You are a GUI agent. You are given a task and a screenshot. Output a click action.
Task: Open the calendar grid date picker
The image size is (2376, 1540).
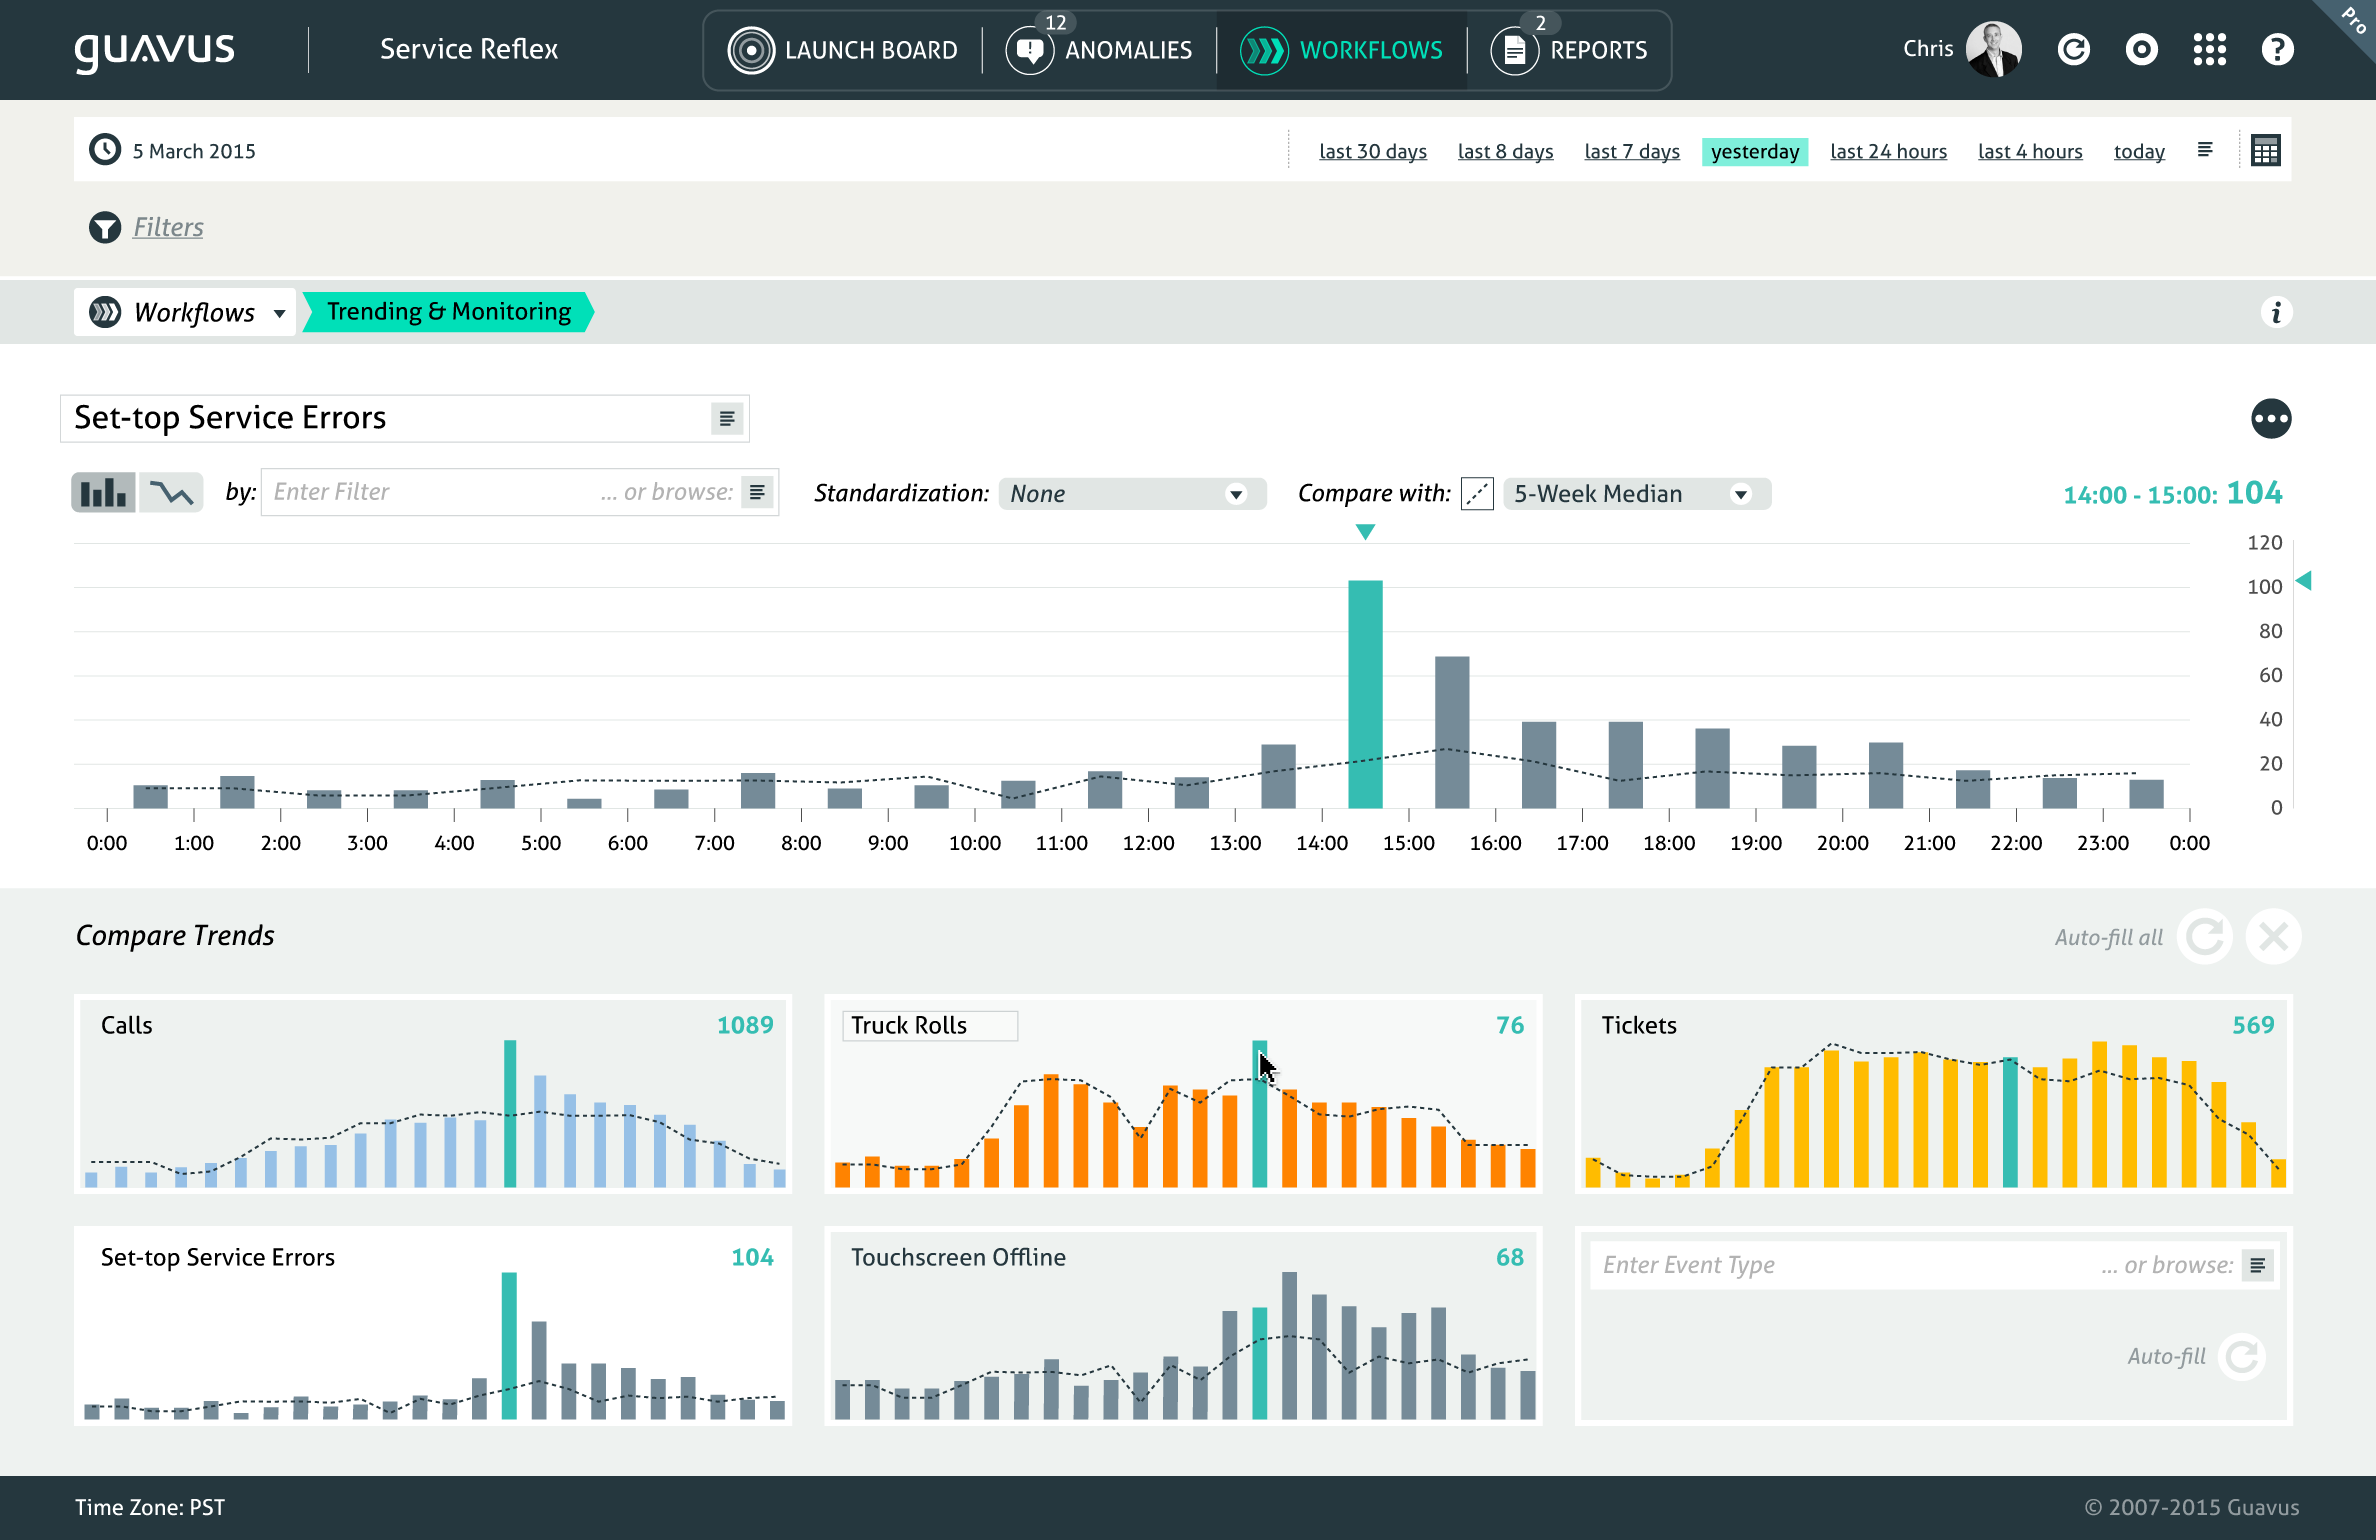(2265, 151)
